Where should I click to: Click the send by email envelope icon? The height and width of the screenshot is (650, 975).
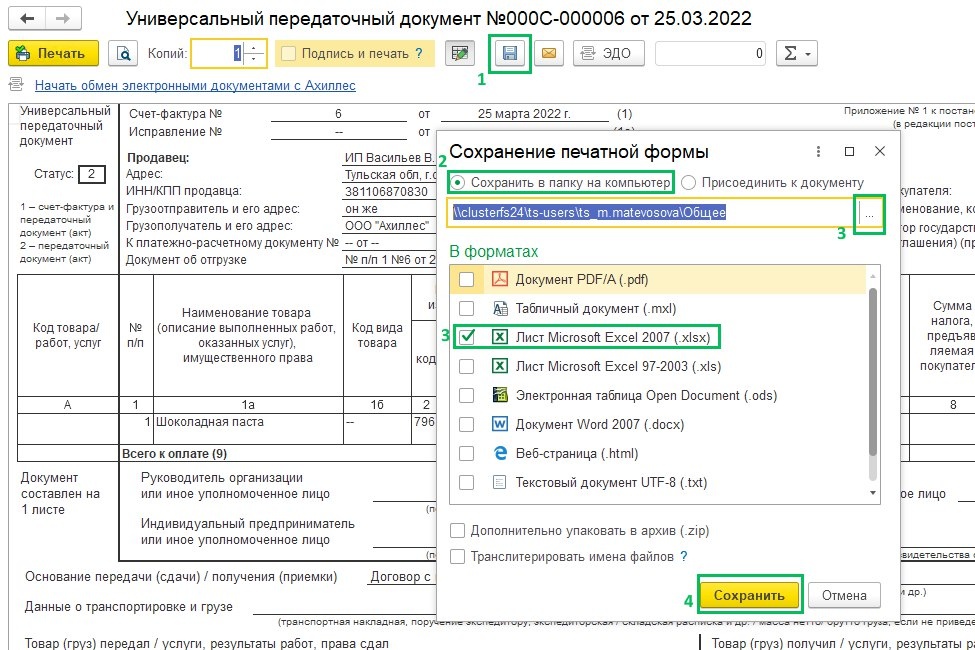[x=548, y=53]
